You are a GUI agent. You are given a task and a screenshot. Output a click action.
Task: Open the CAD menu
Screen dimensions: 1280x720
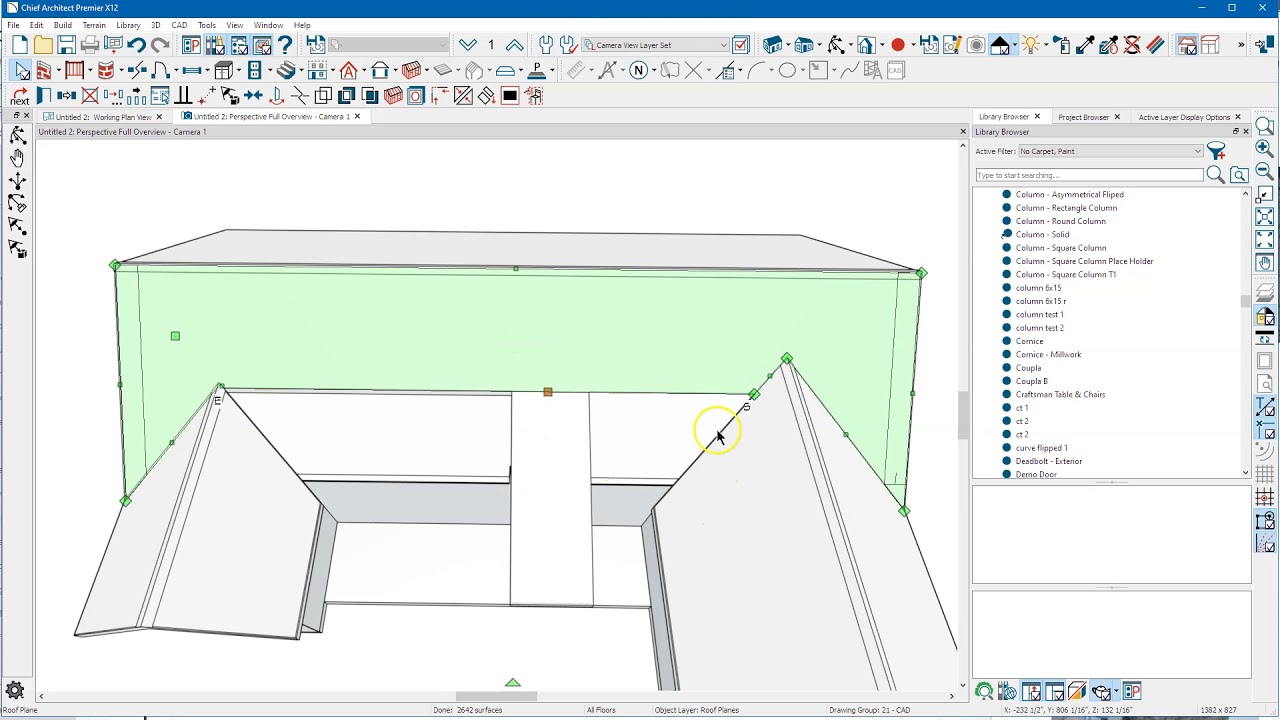(x=179, y=25)
